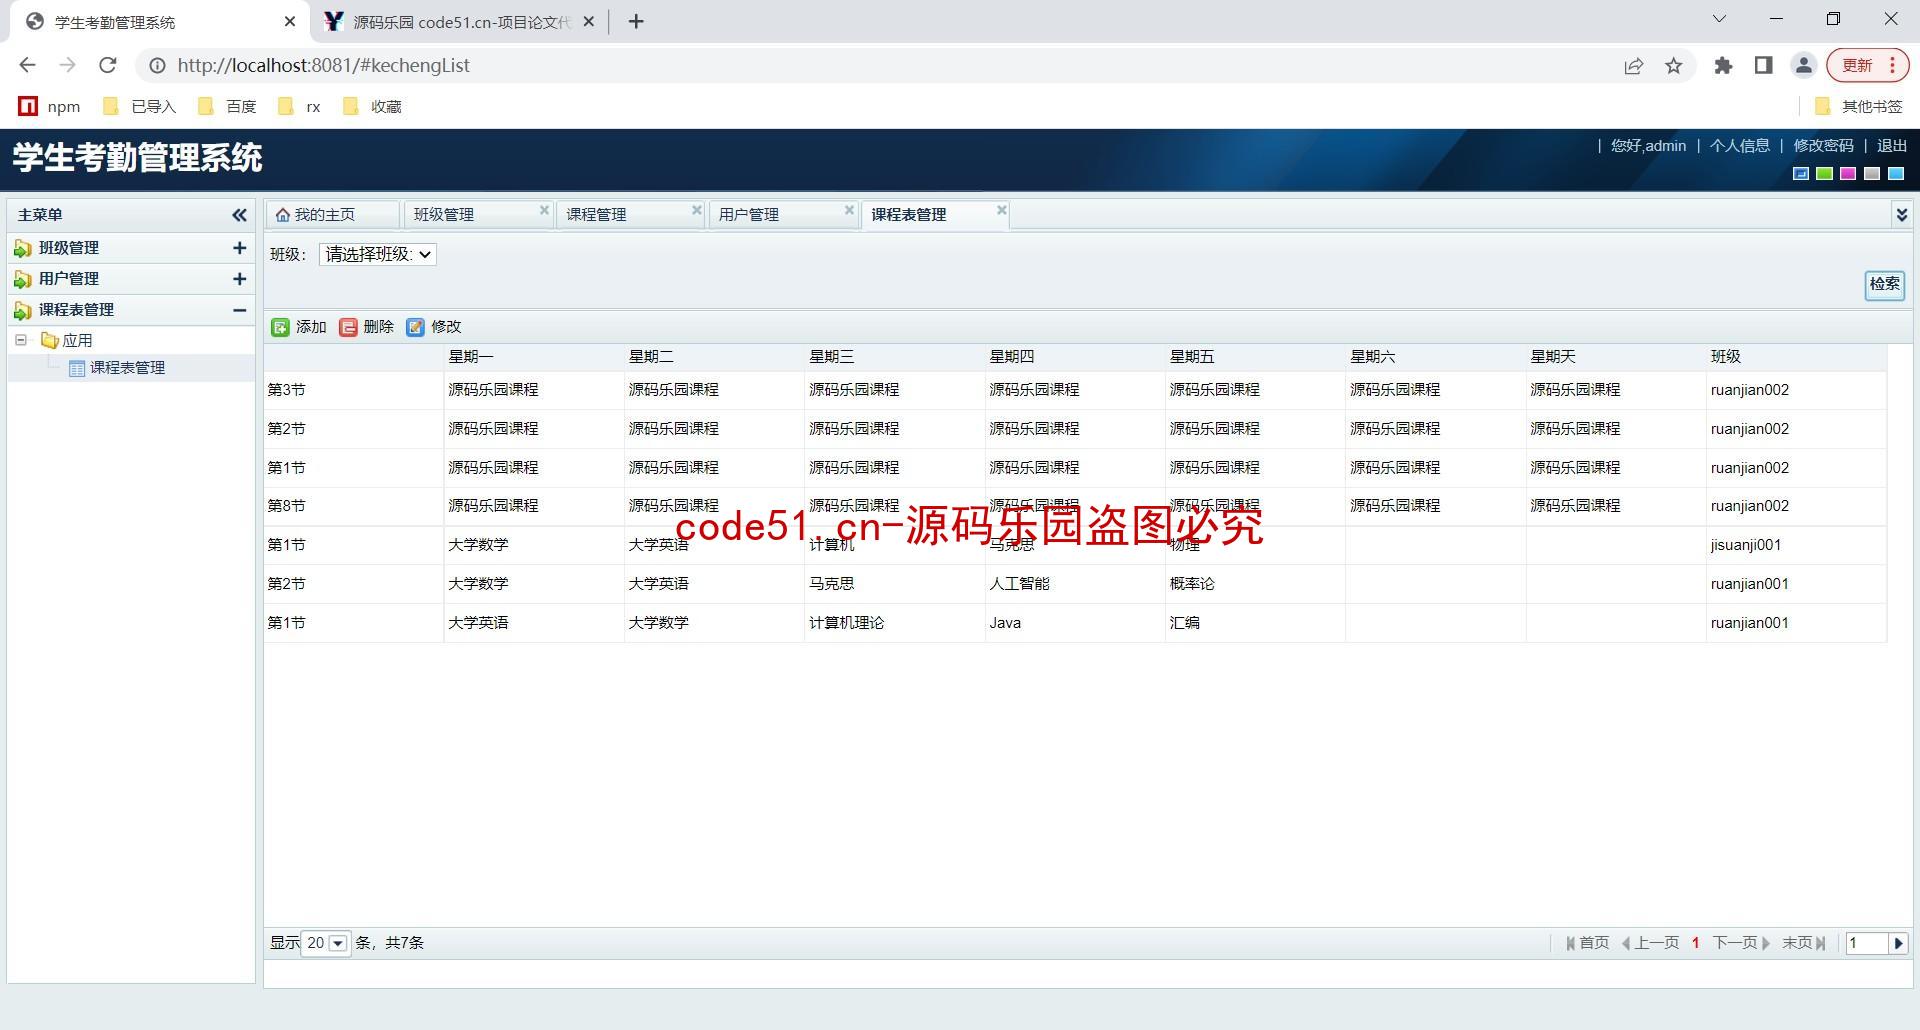Close the 课程管理 tab
The image size is (1920, 1030).
click(x=697, y=210)
